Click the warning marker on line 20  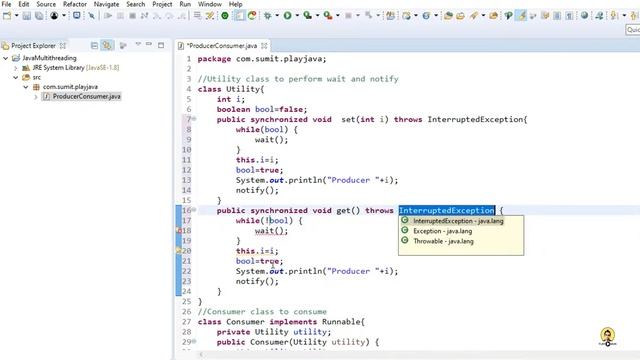pos(179,251)
